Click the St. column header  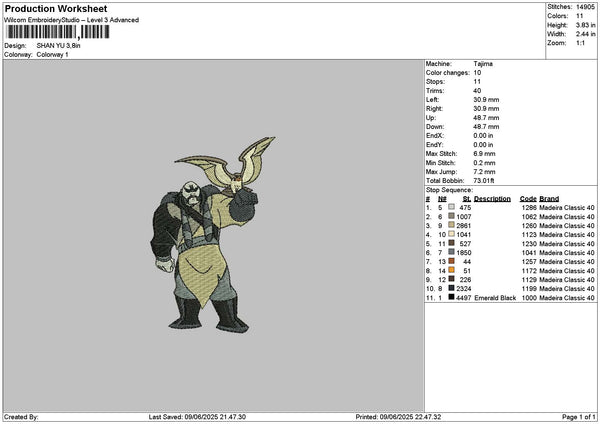click(x=467, y=199)
